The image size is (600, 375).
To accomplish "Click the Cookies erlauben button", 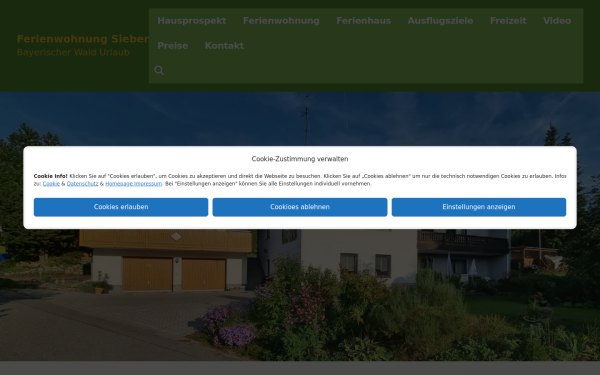I will (121, 207).
